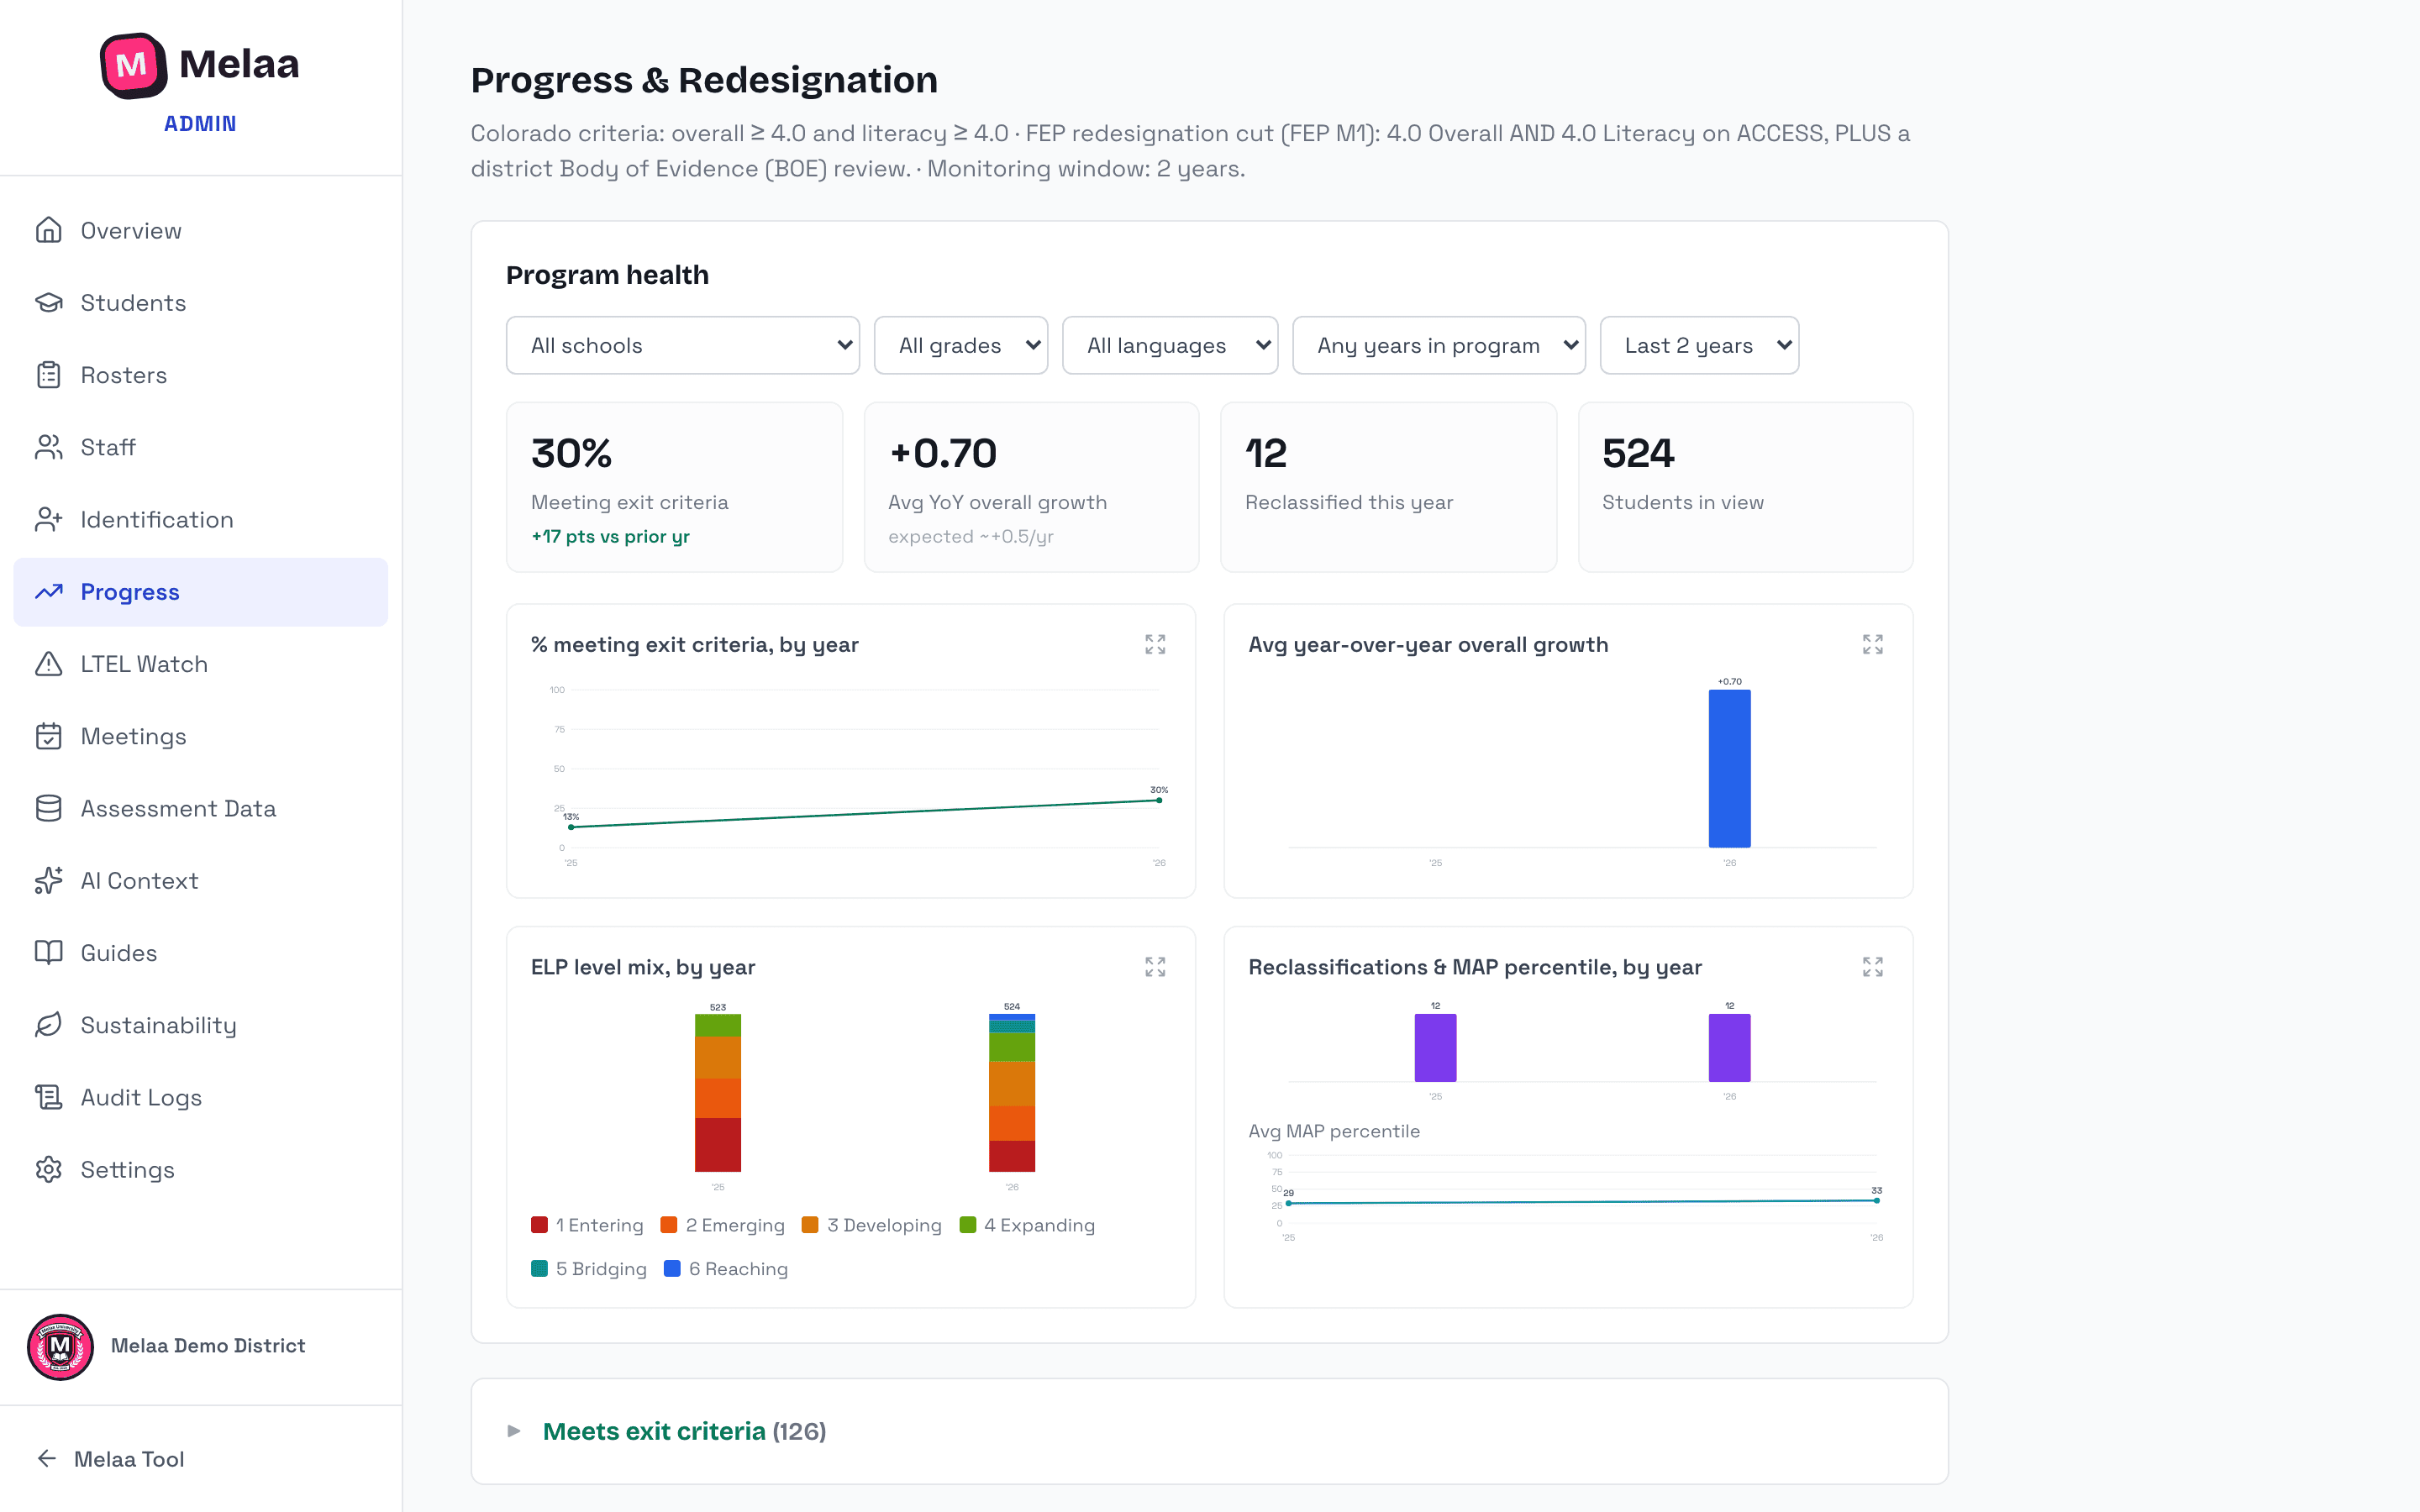Expand the ELP level mix chart
The height and width of the screenshot is (1512, 2420).
pos(1155,967)
